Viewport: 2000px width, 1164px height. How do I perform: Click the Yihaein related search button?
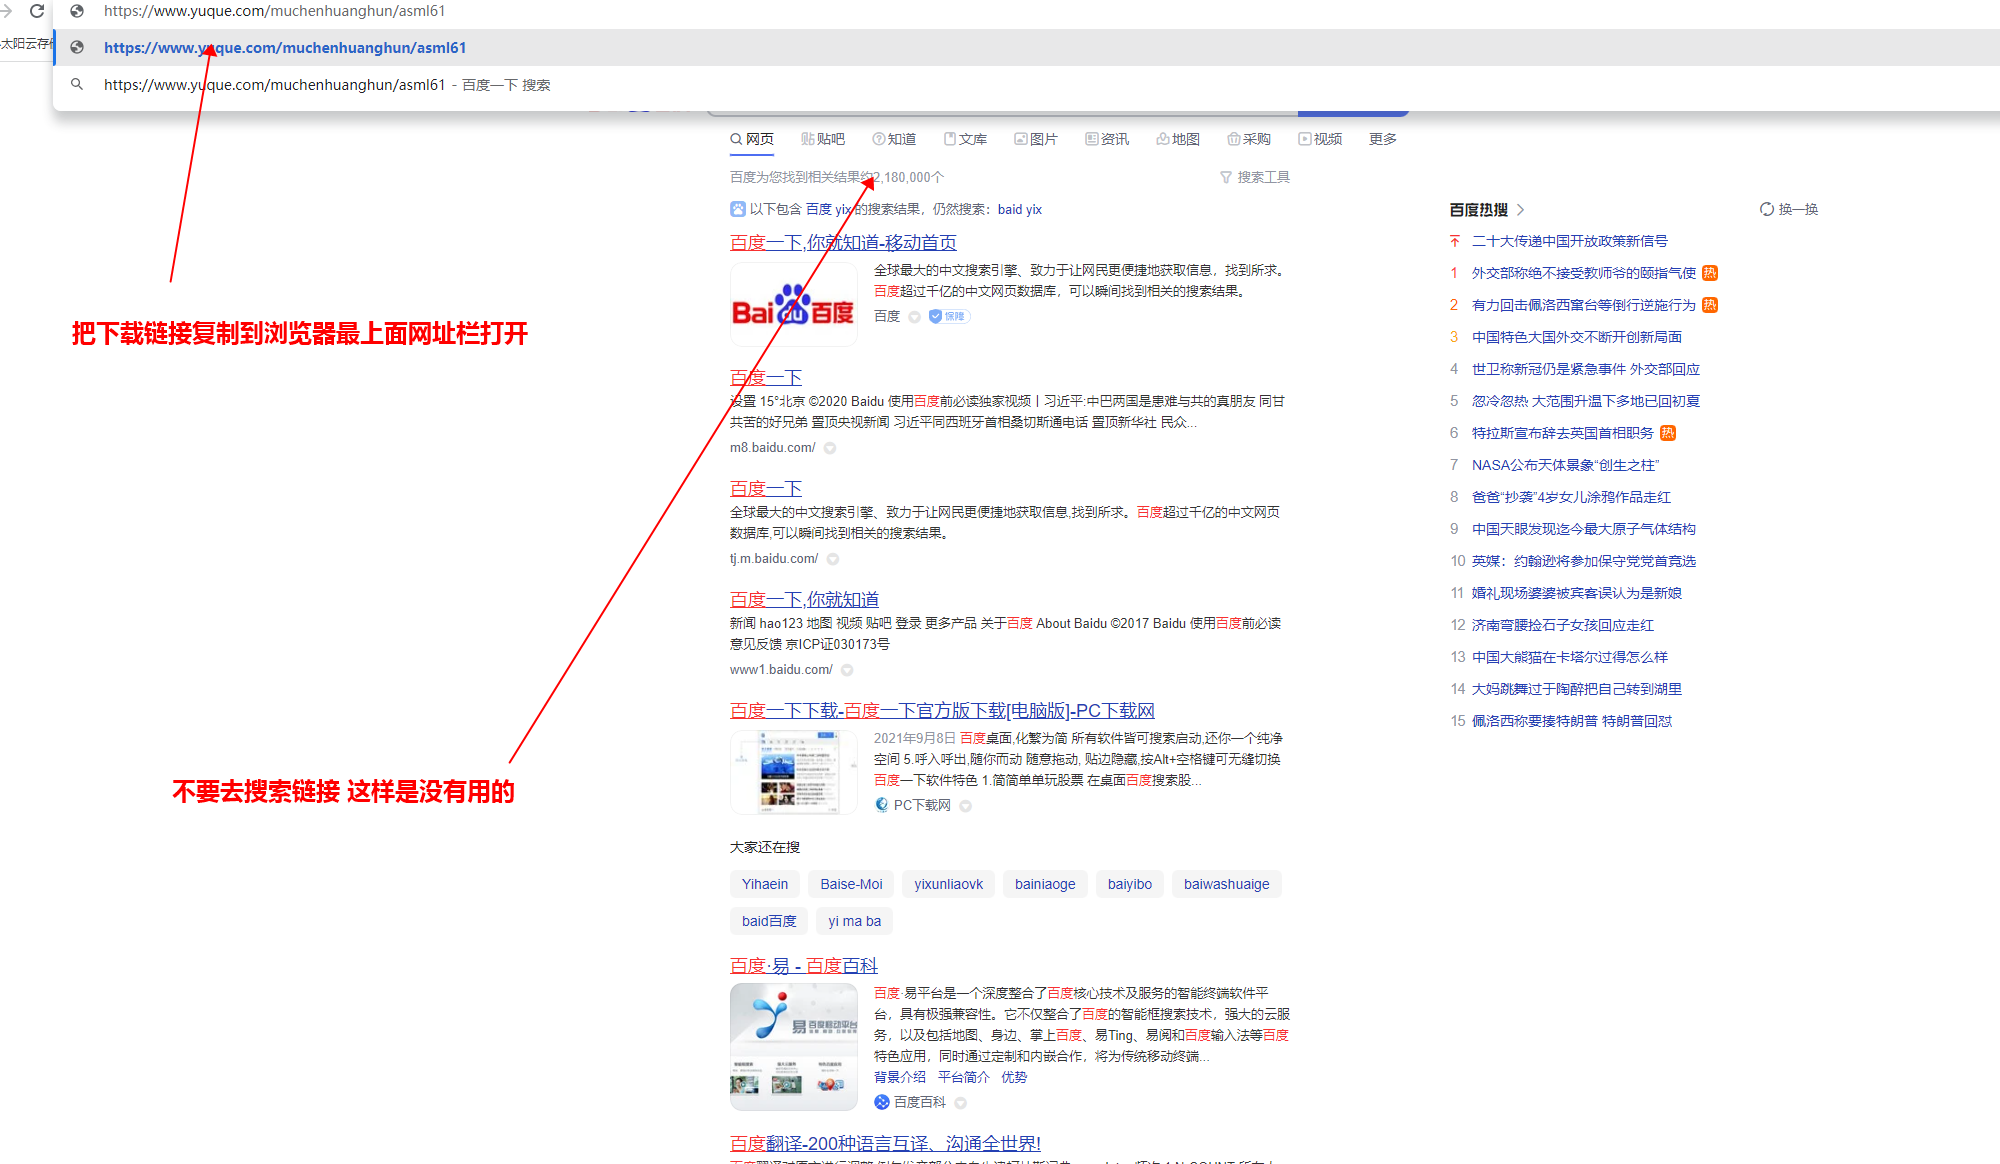(x=764, y=884)
